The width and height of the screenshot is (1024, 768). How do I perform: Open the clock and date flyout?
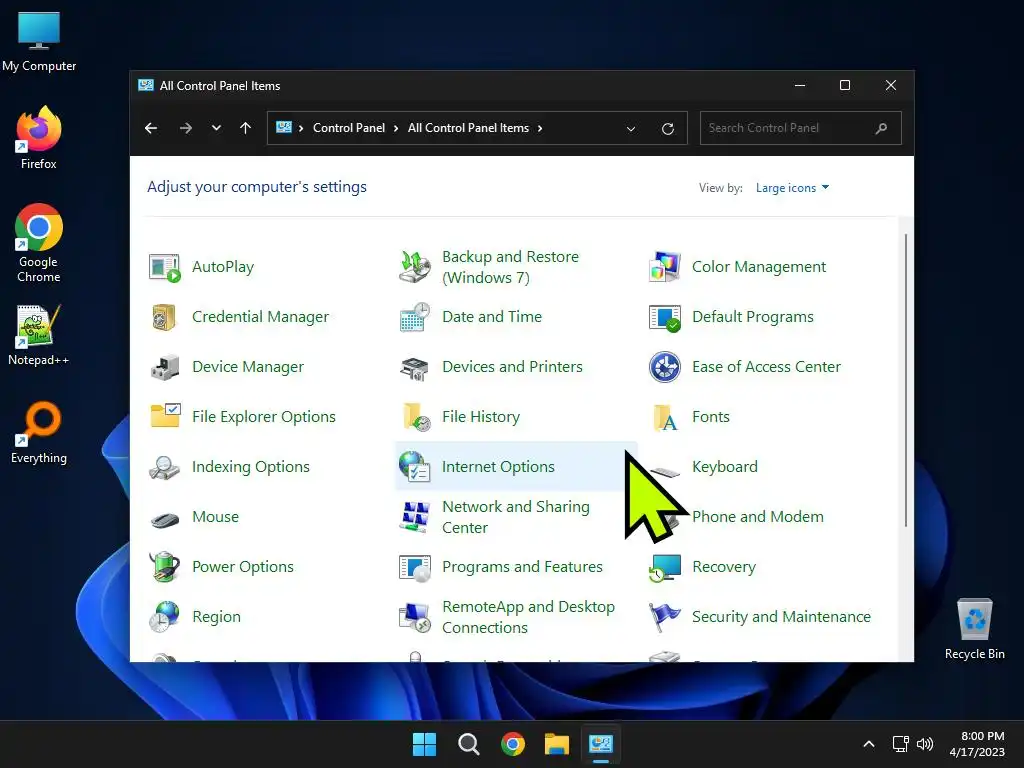[x=978, y=744]
